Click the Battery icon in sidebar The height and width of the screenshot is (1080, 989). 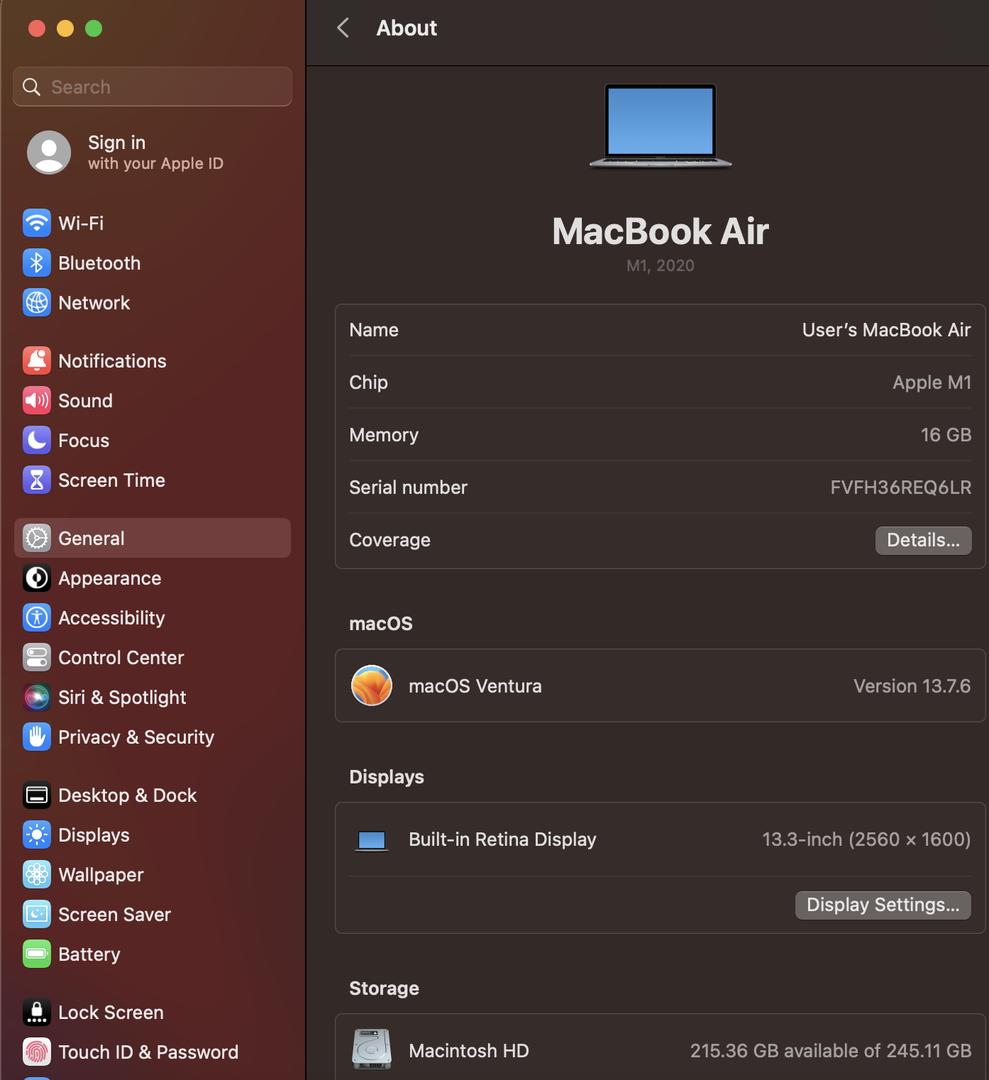pos(37,954)
